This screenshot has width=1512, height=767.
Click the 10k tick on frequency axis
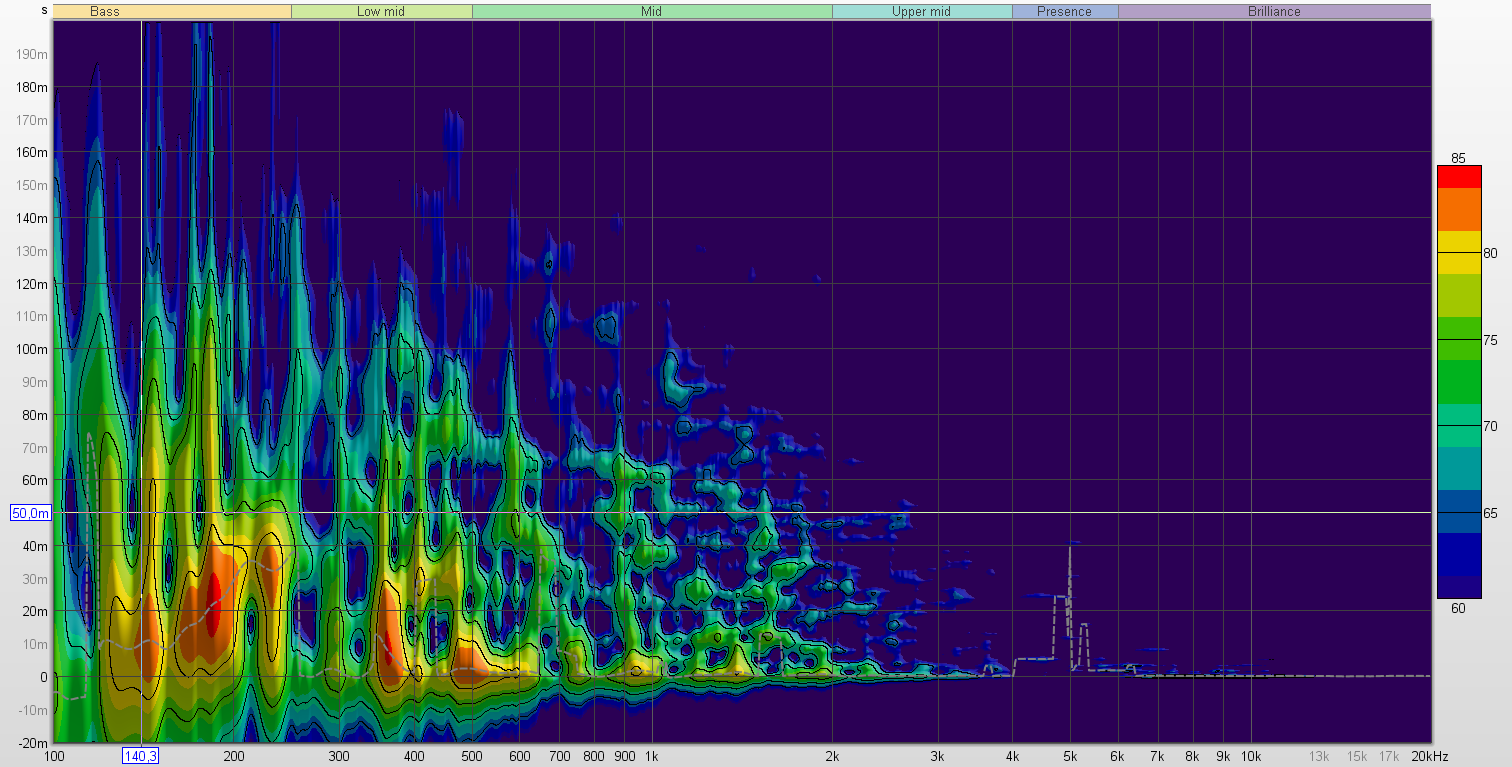1250,756
